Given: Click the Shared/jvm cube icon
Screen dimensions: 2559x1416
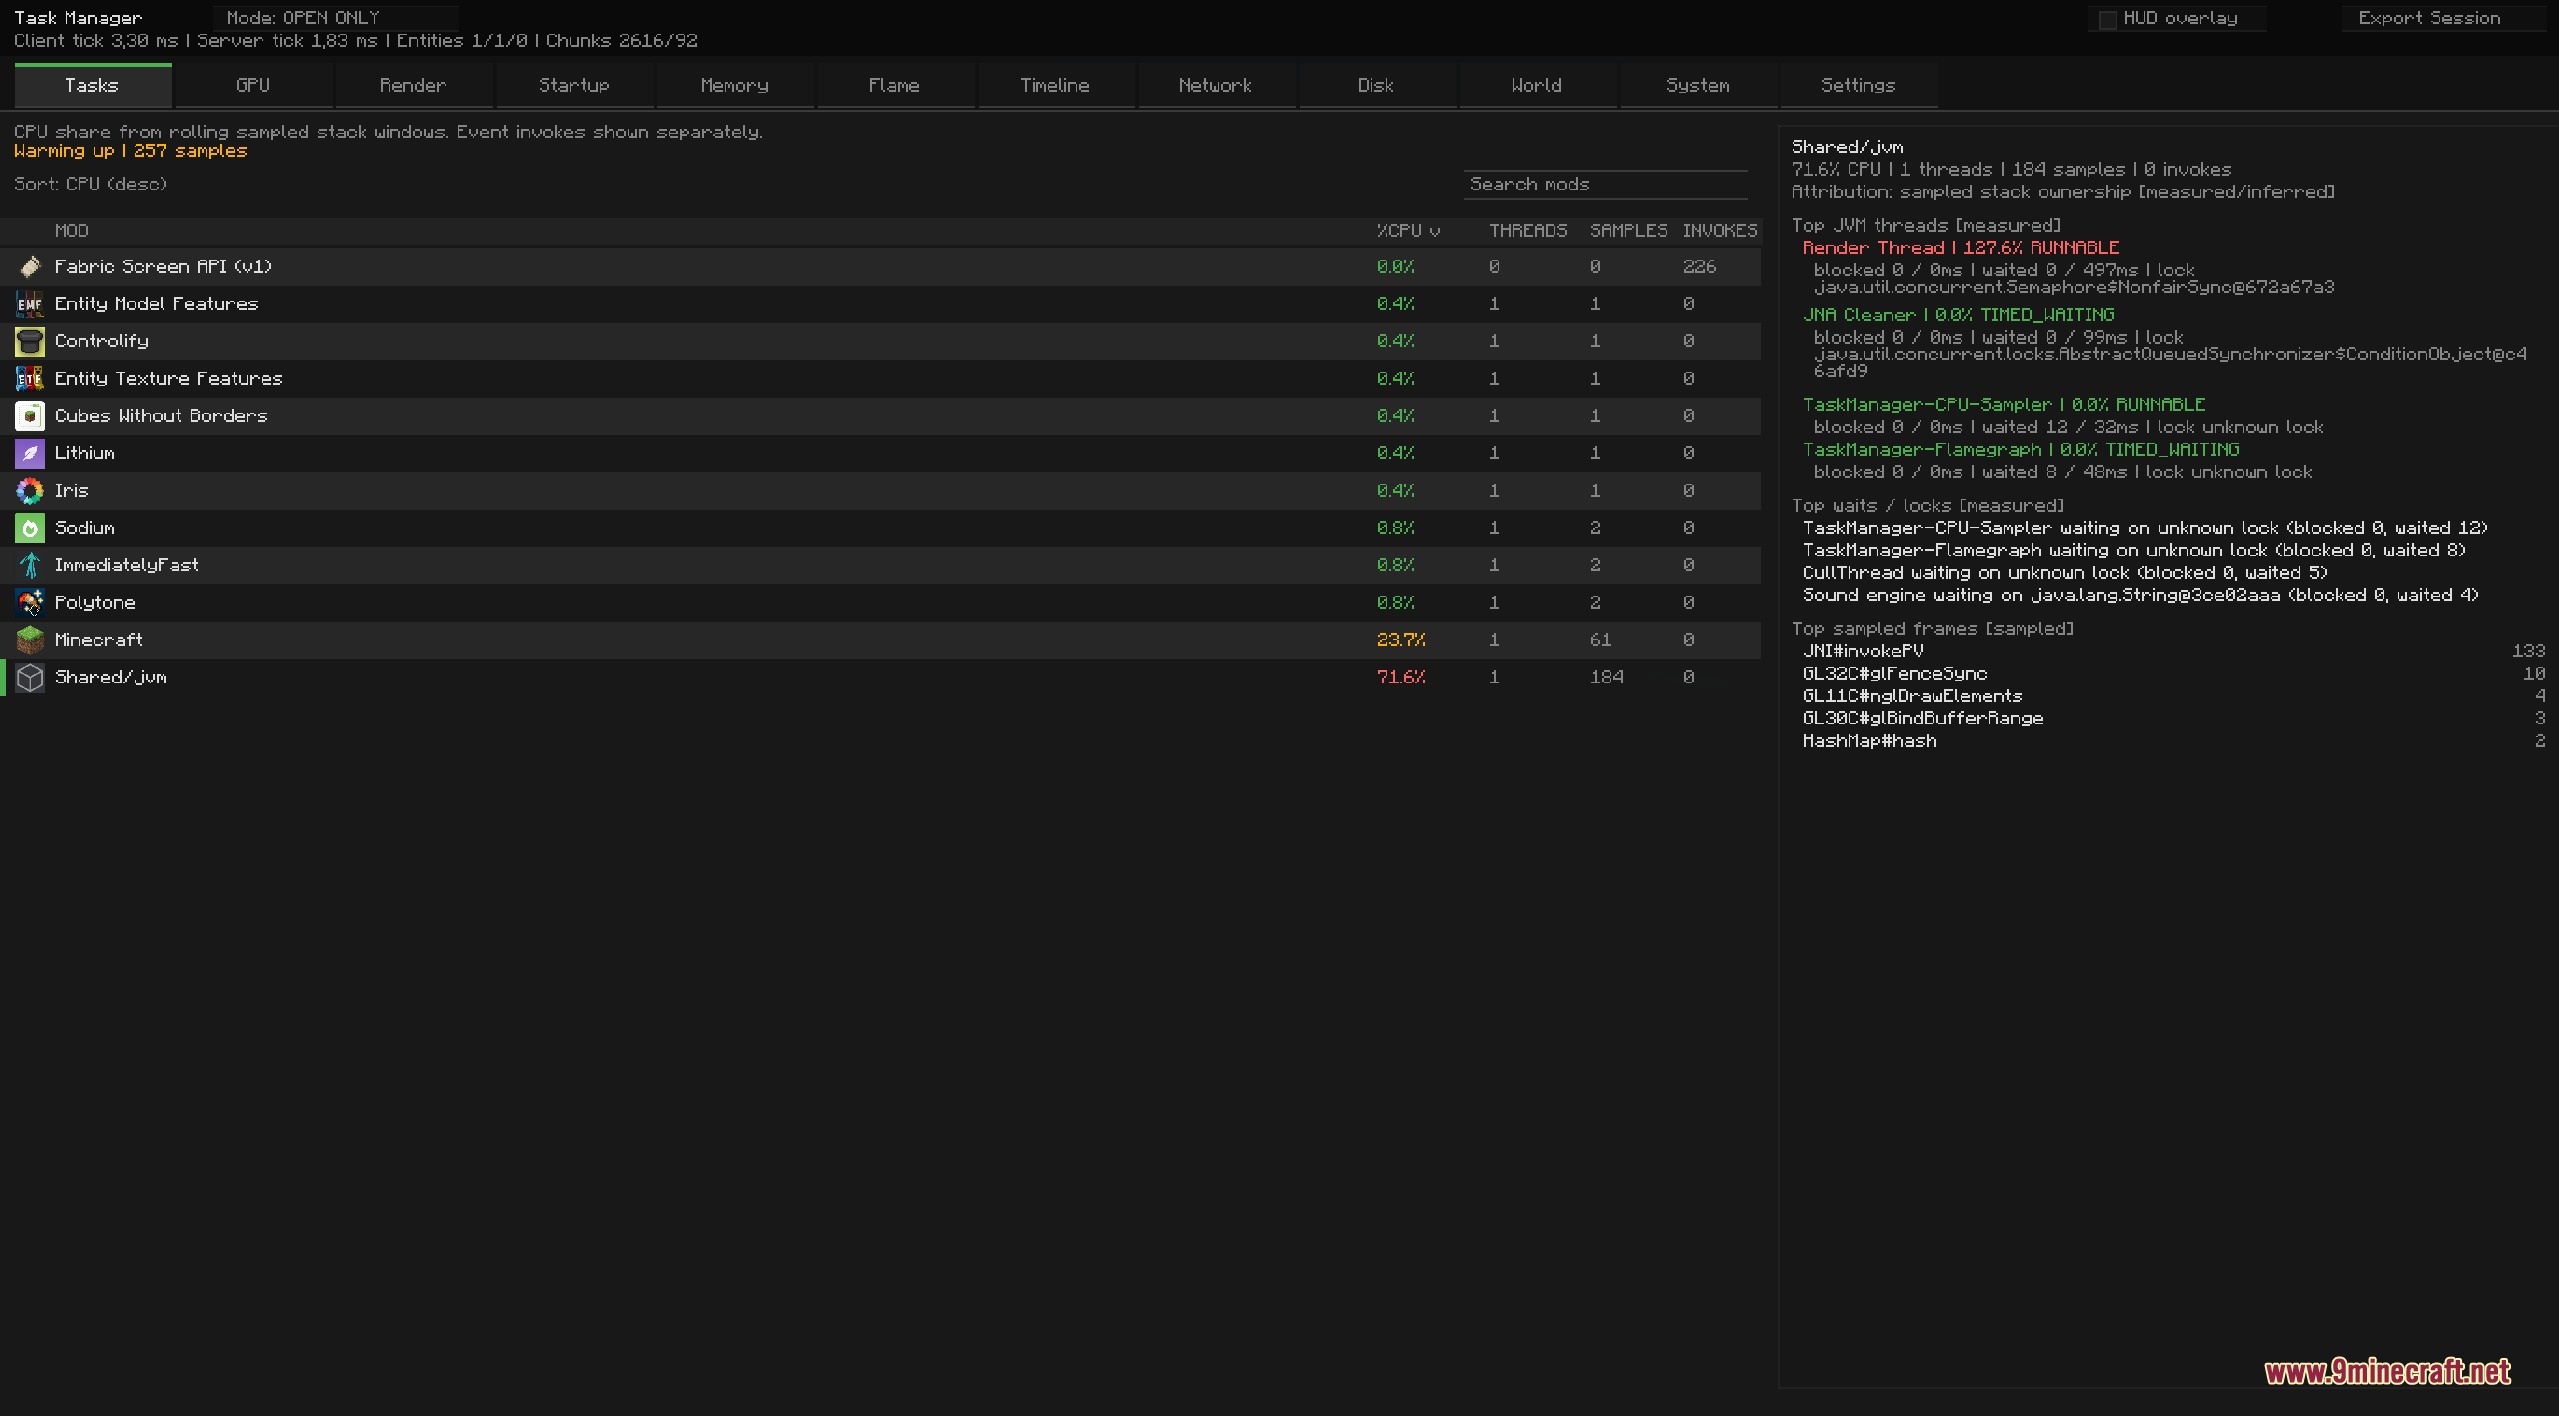Looking at the screenshot, I should 30,677.
